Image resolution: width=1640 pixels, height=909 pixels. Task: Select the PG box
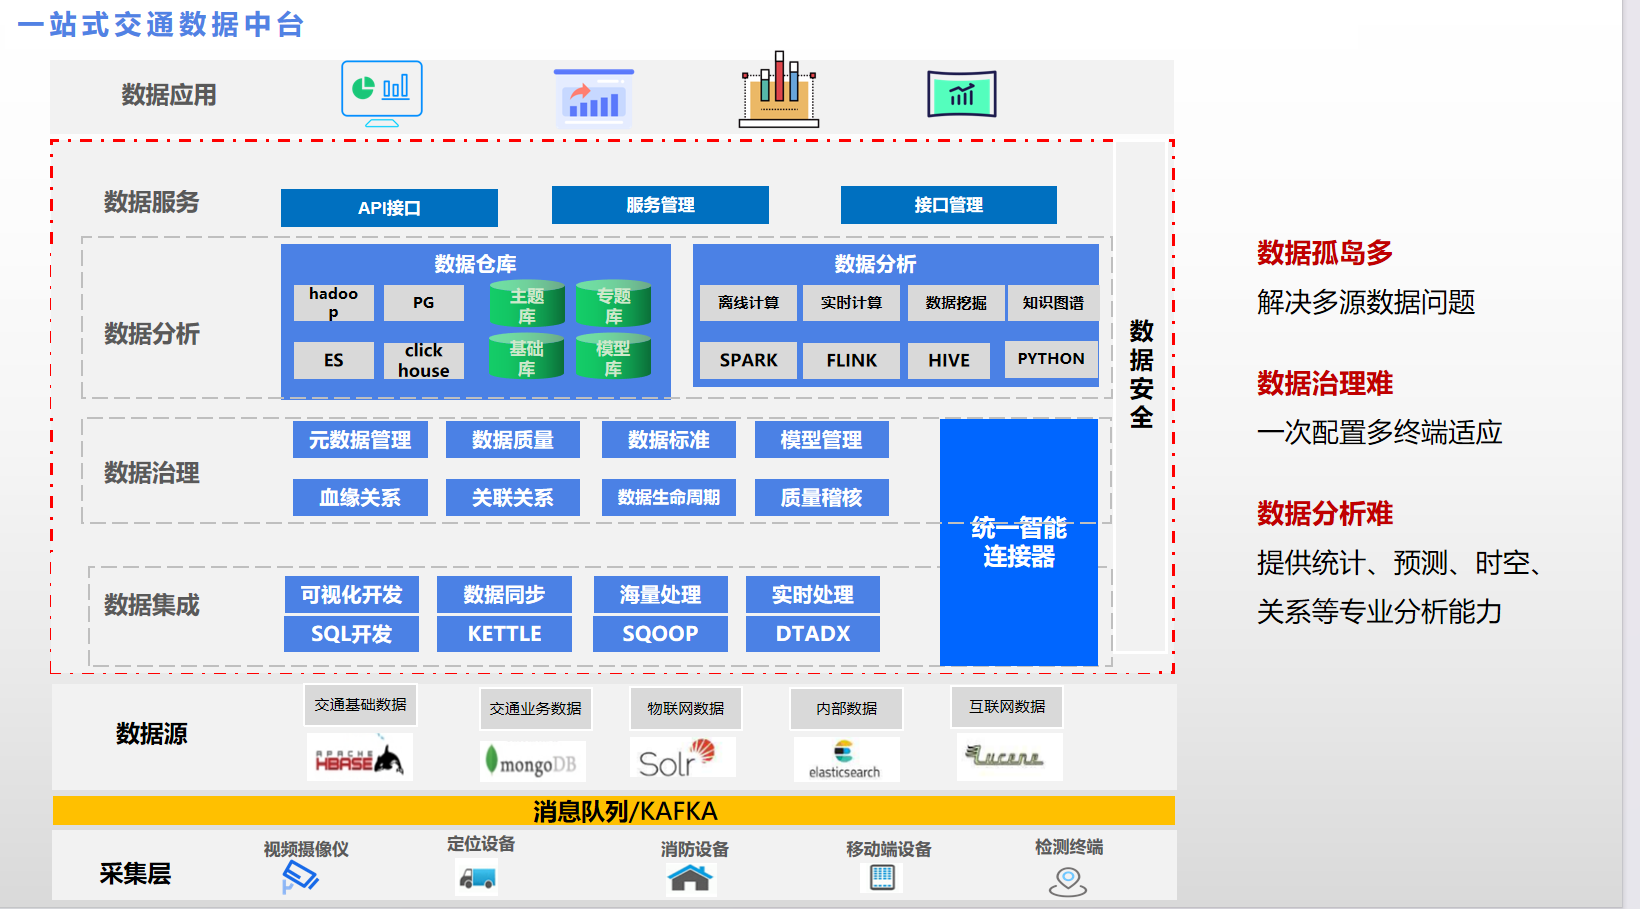424,303
